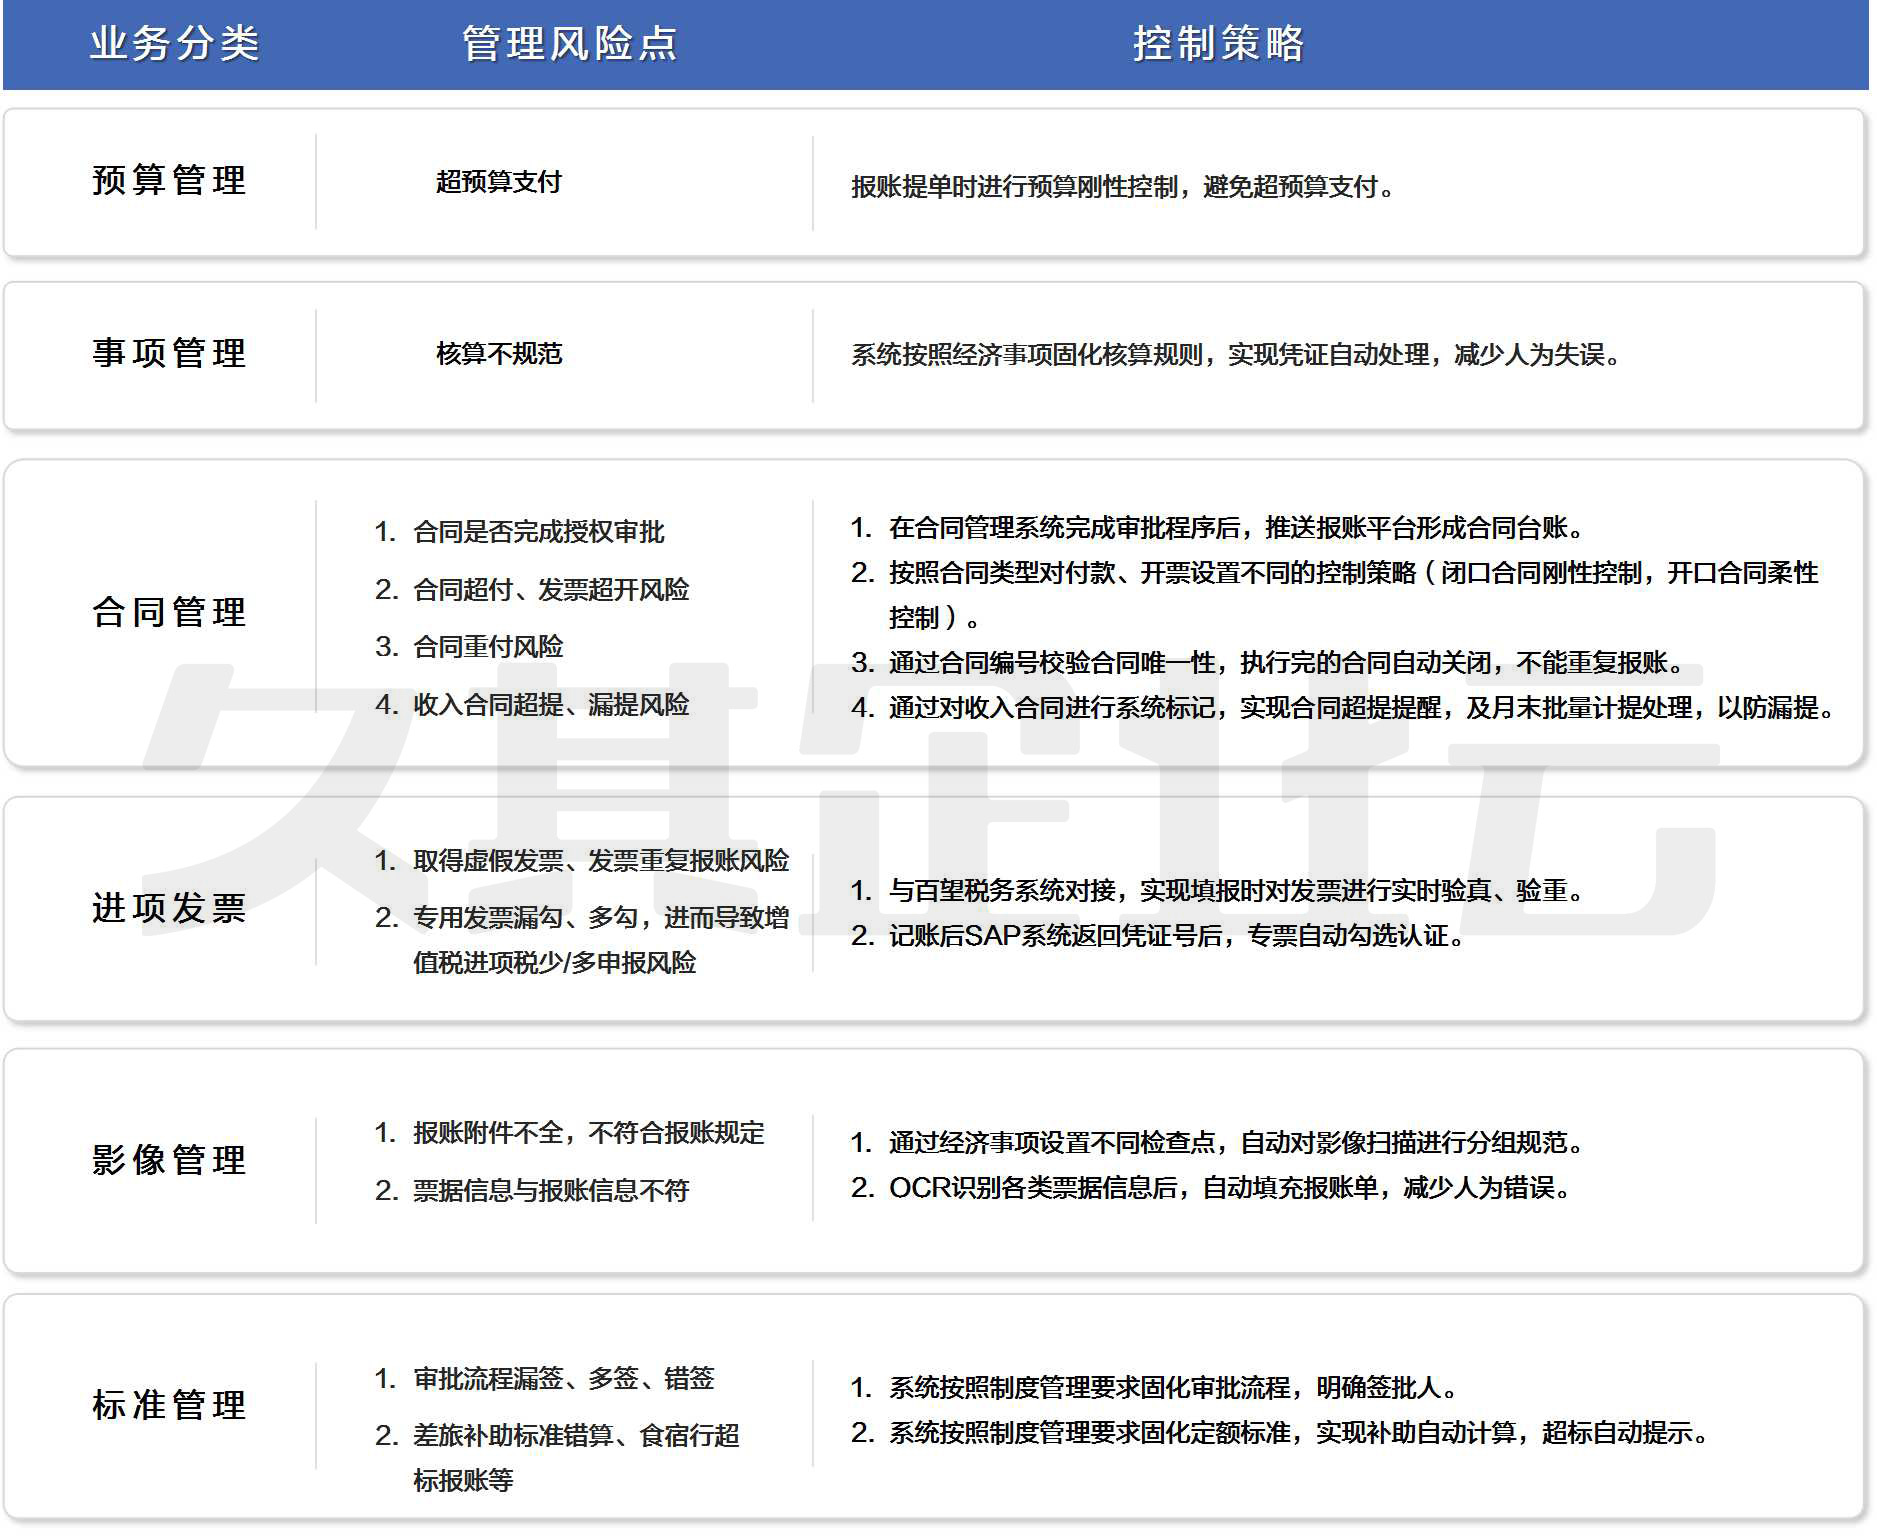Select the 预算管理 row label
Viewport: 1877px width, 1539px height.
point(169,181)
